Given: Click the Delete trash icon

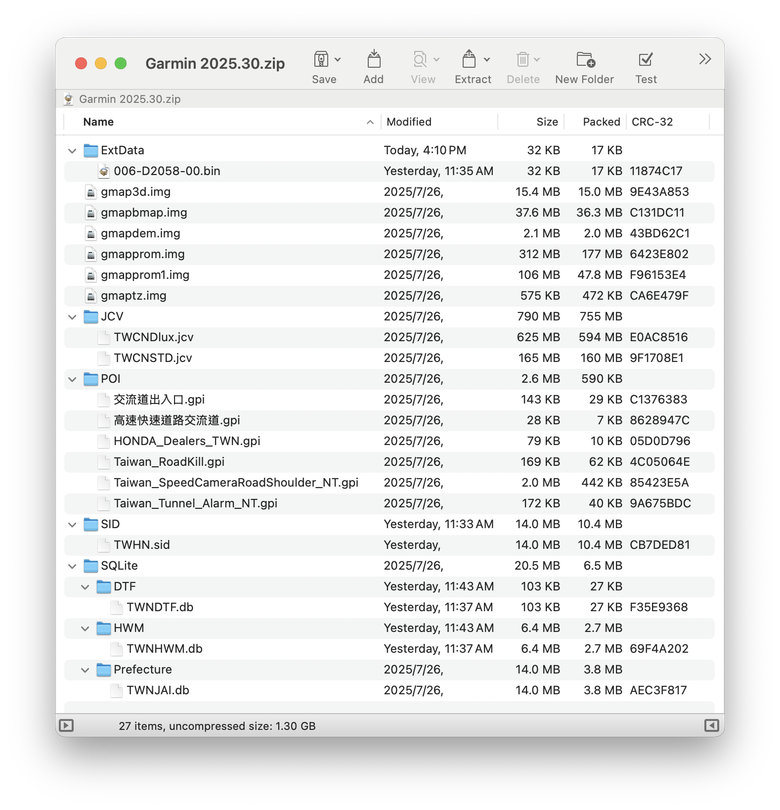Looking at the screenshot, I should pyautogui.click(x=523, y=60).
